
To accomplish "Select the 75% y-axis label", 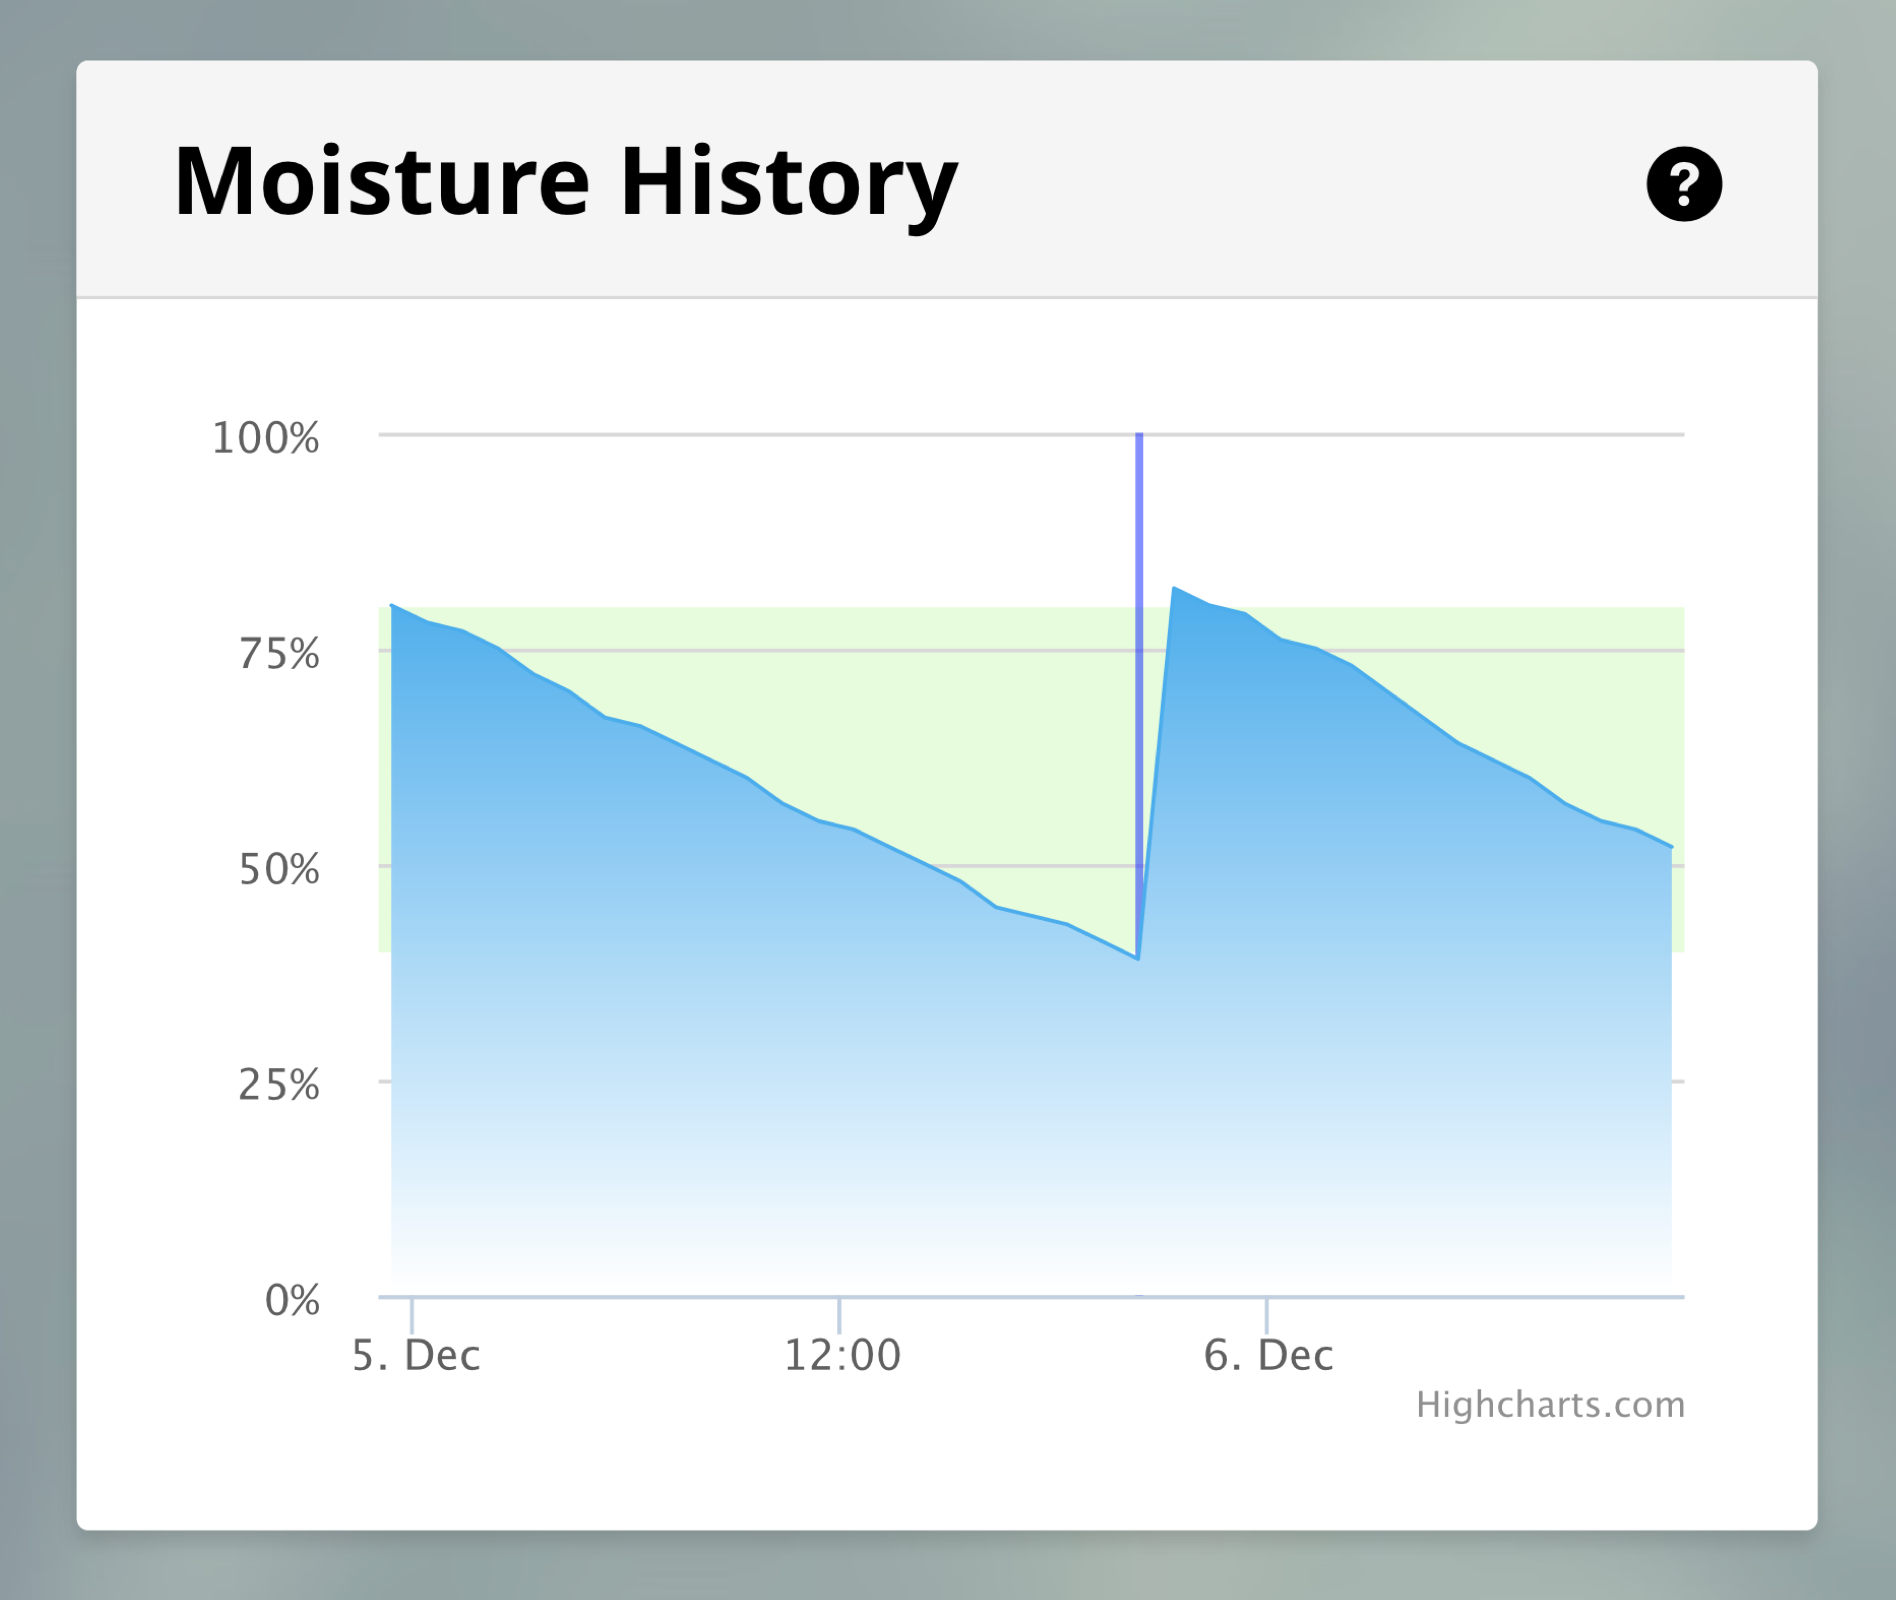I will [x=278, y=654].
